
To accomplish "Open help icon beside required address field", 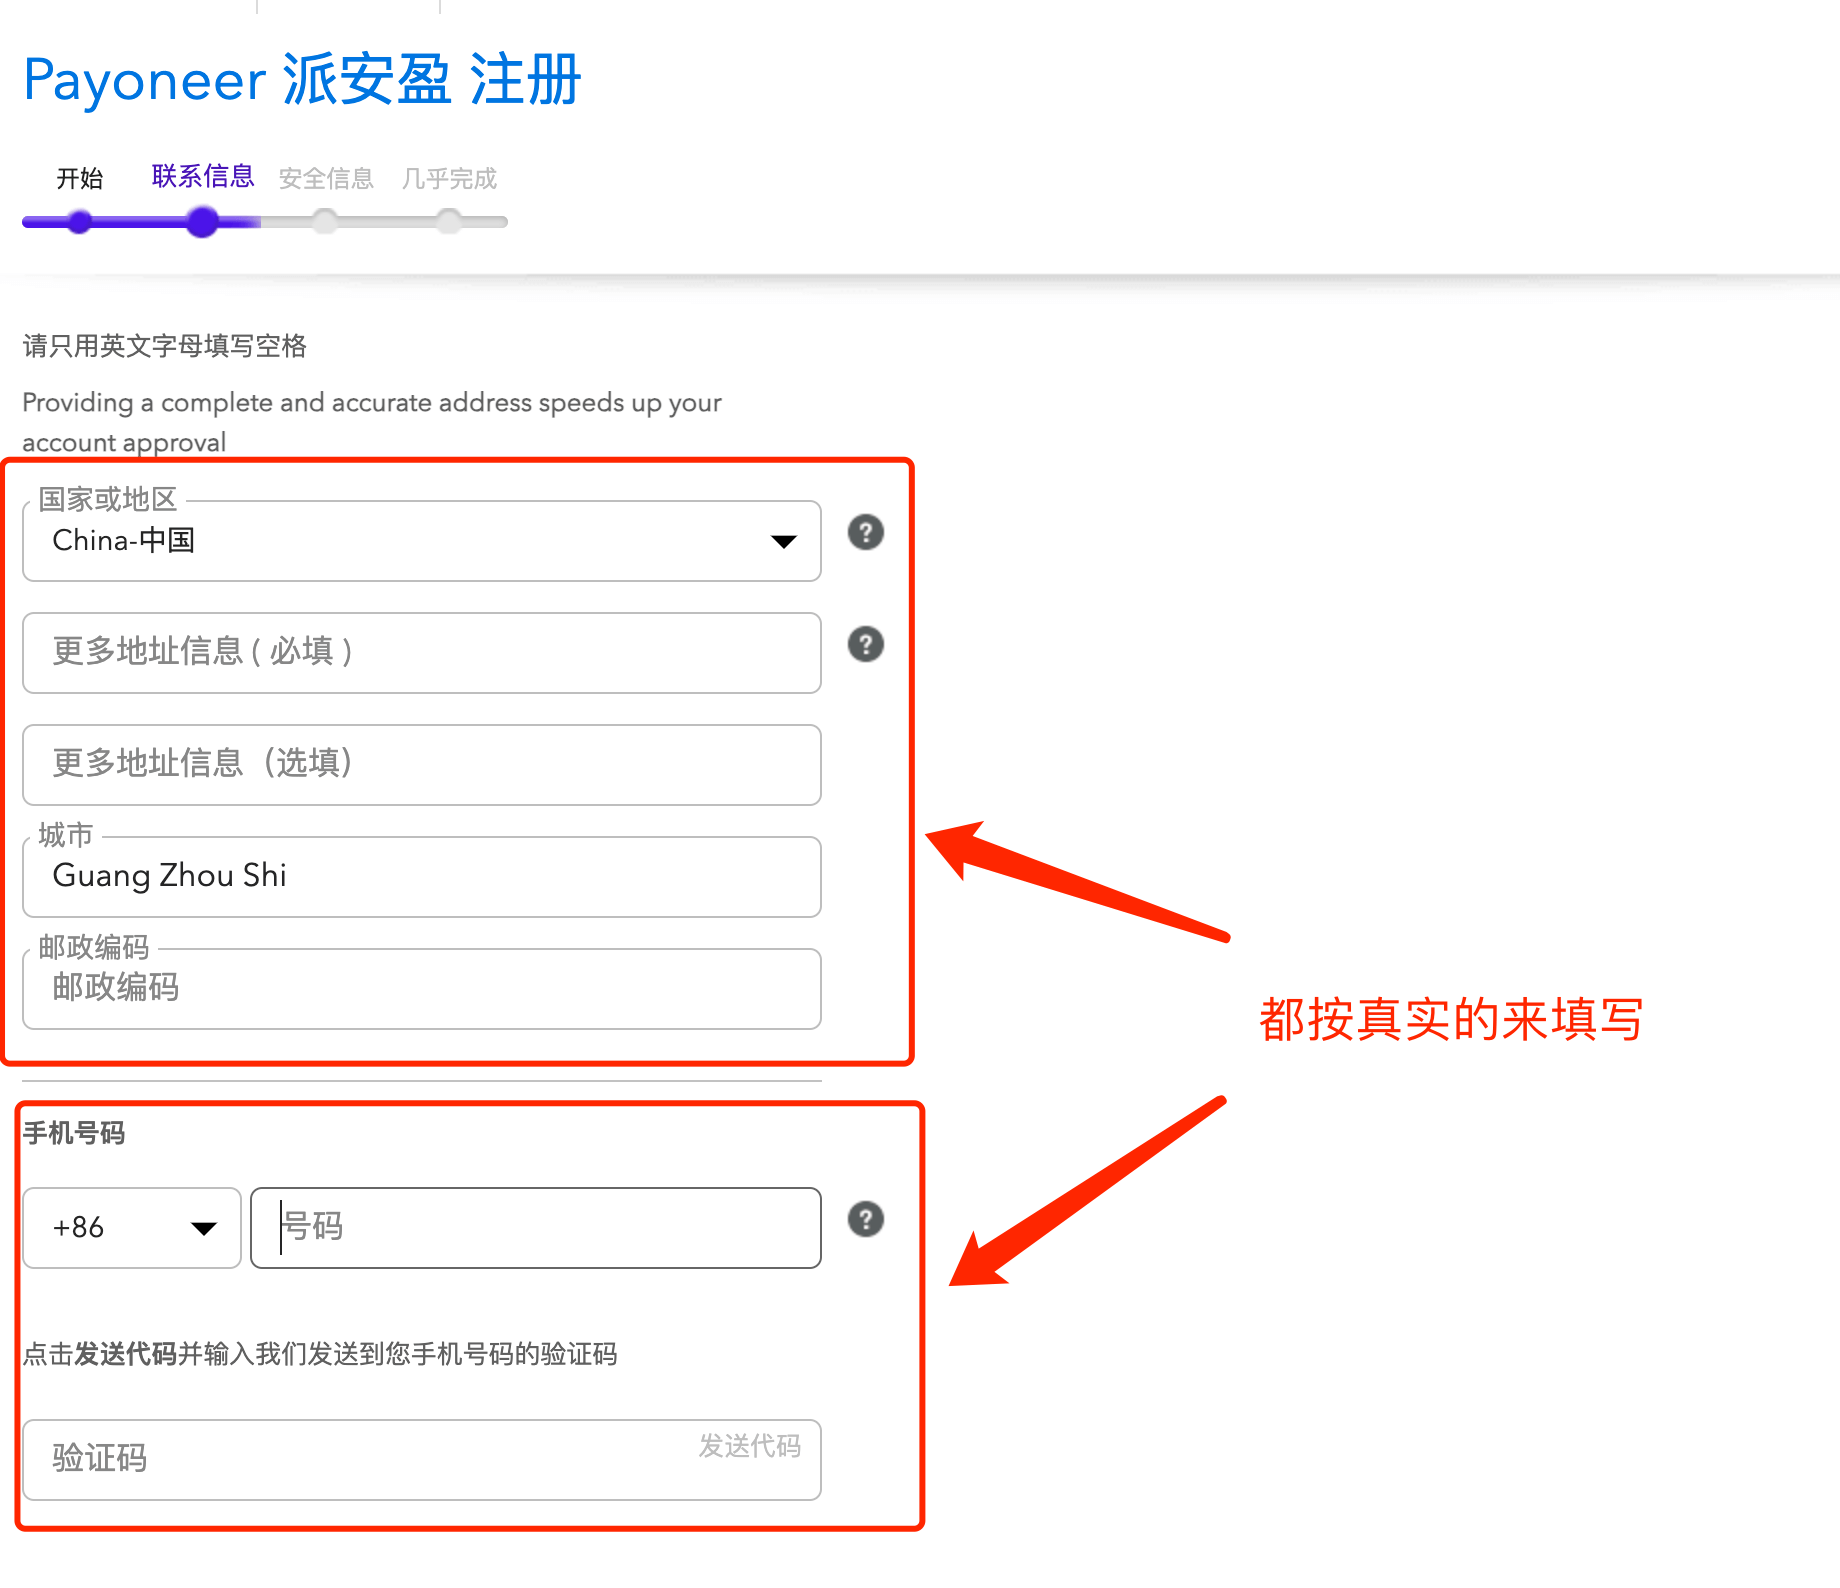I will (866, 644).
